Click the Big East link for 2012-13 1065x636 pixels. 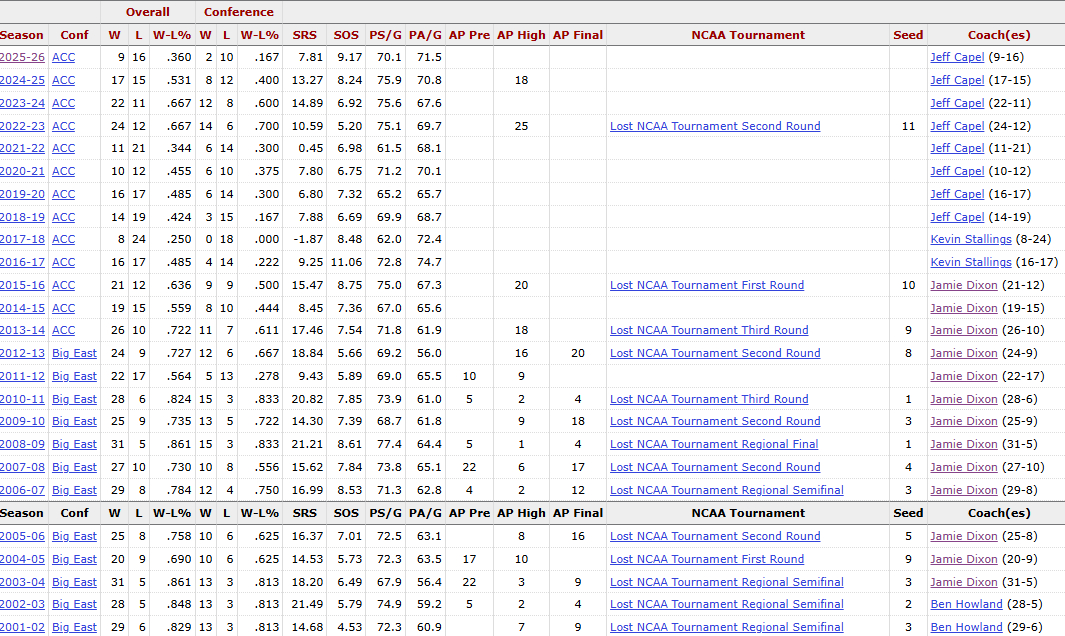74,353
